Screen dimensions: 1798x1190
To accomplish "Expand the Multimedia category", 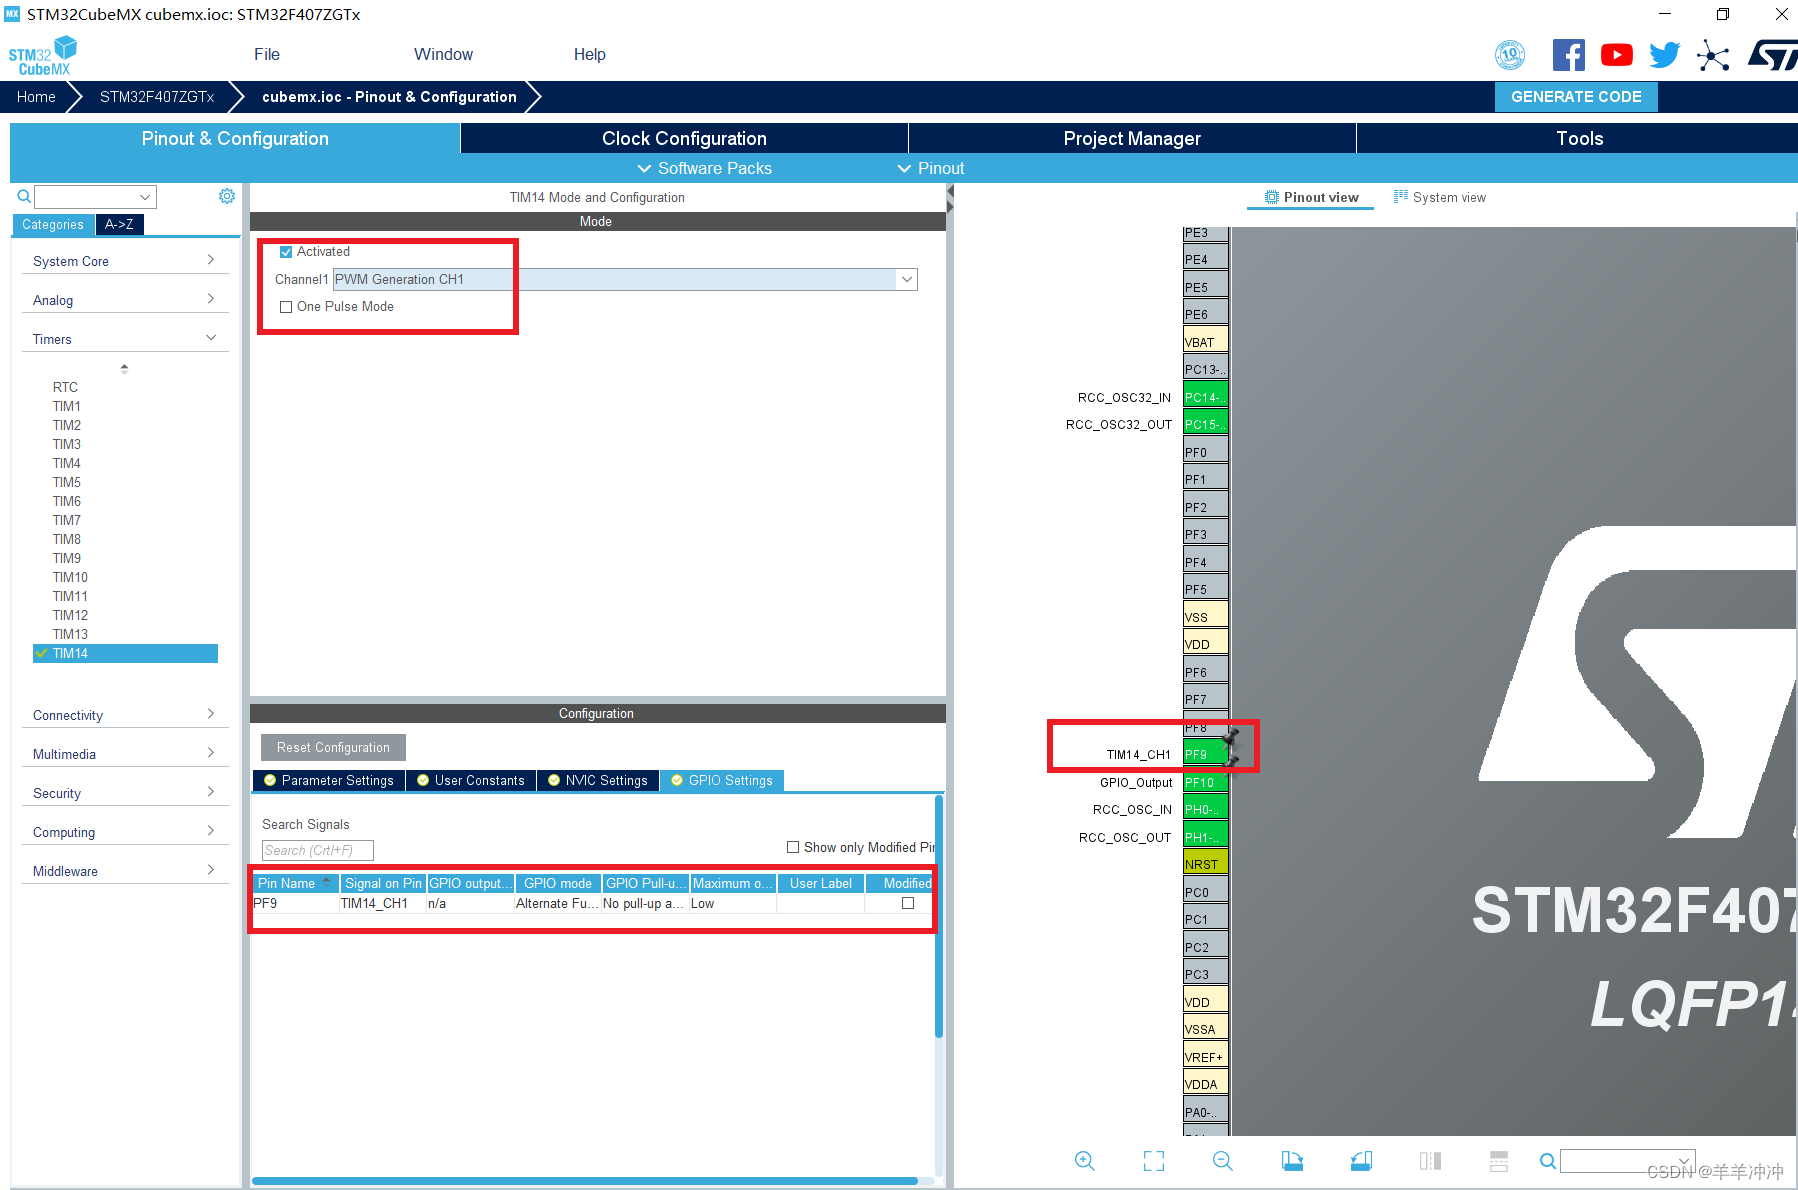I will (x=125, y=754).
